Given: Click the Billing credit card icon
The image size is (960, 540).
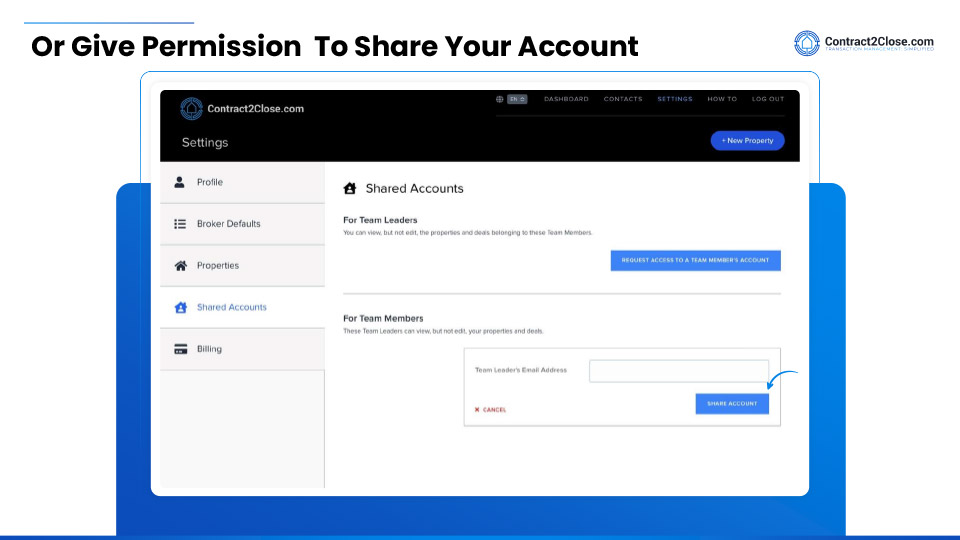Looking at the screenshot, I should [x=180, y=349].
